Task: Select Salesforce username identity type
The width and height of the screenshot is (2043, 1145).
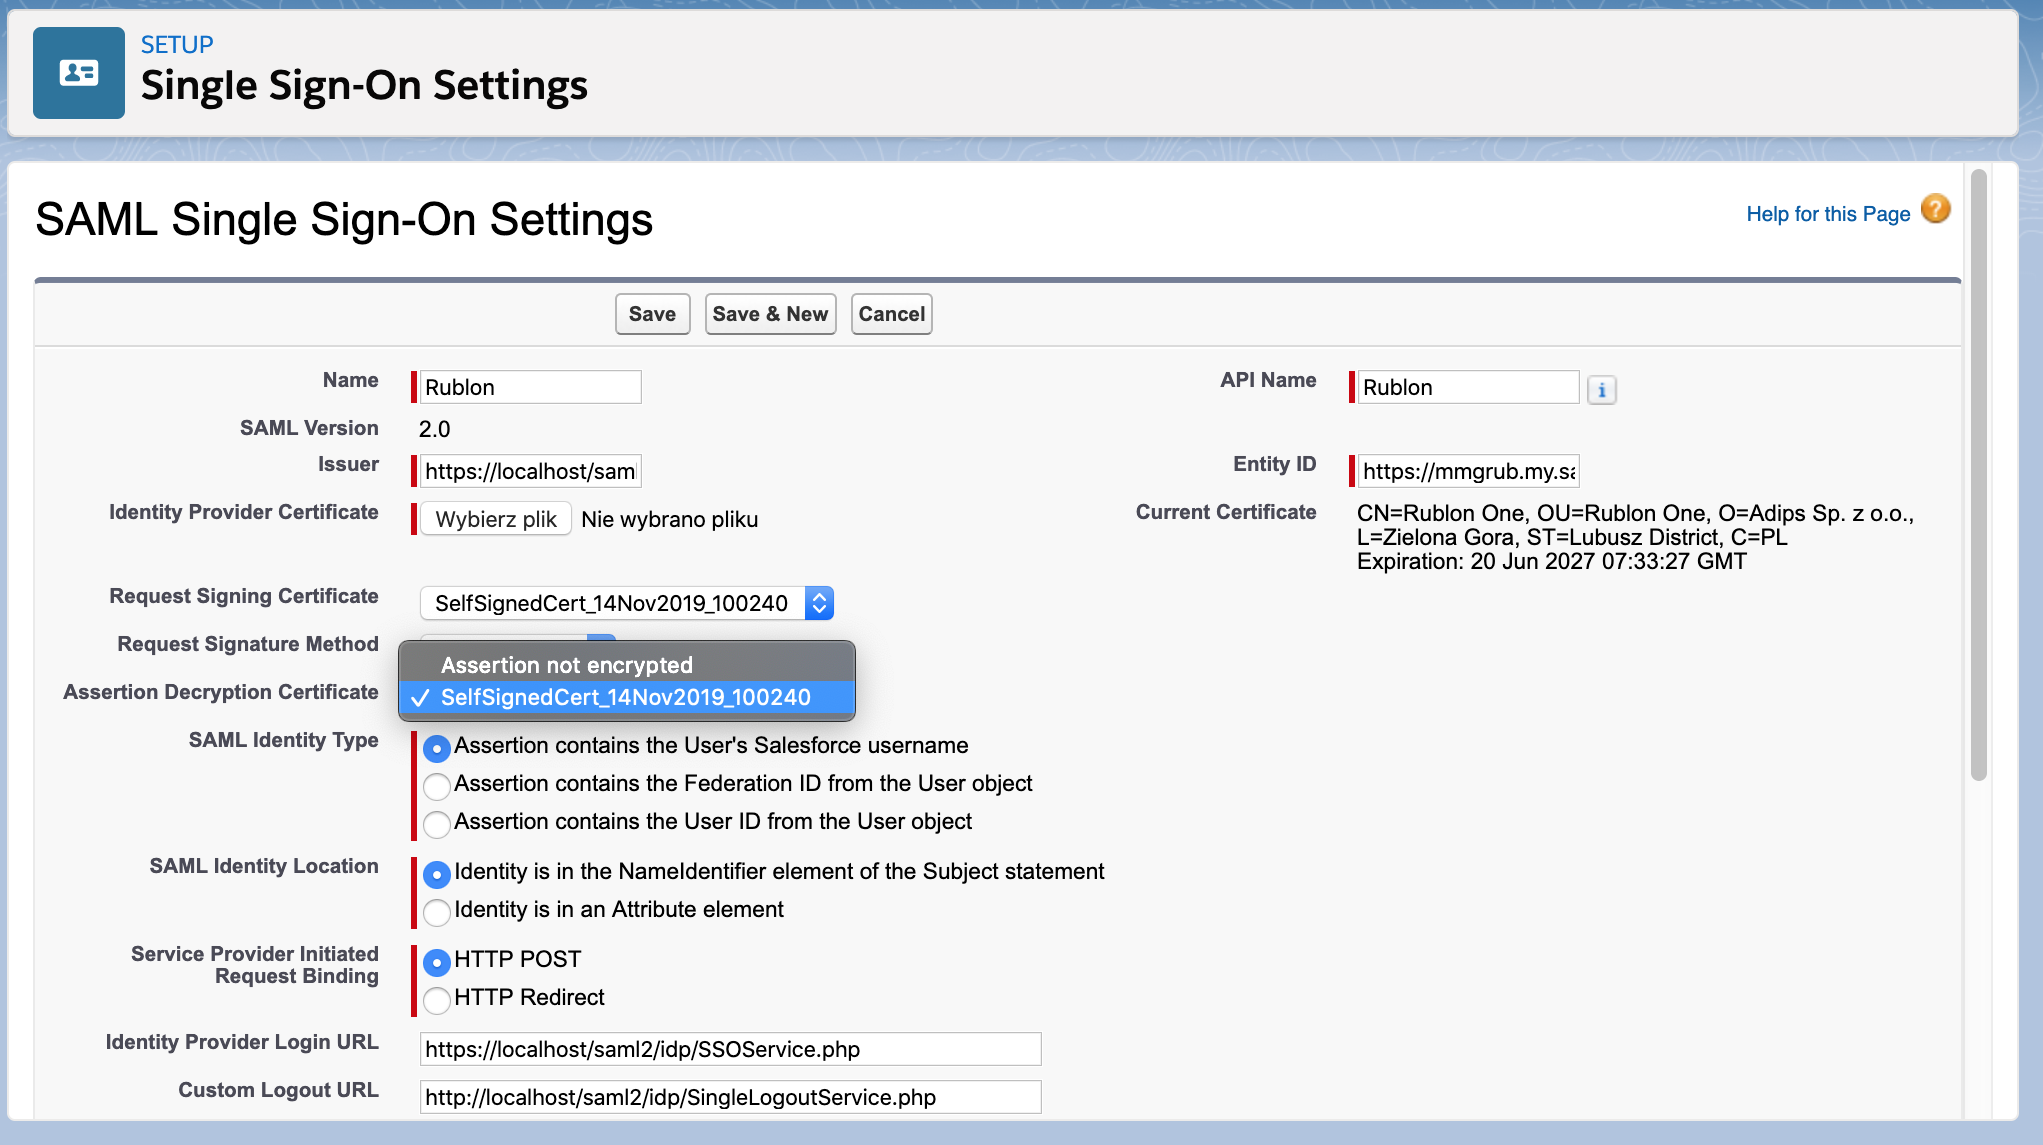Action: 437,748
